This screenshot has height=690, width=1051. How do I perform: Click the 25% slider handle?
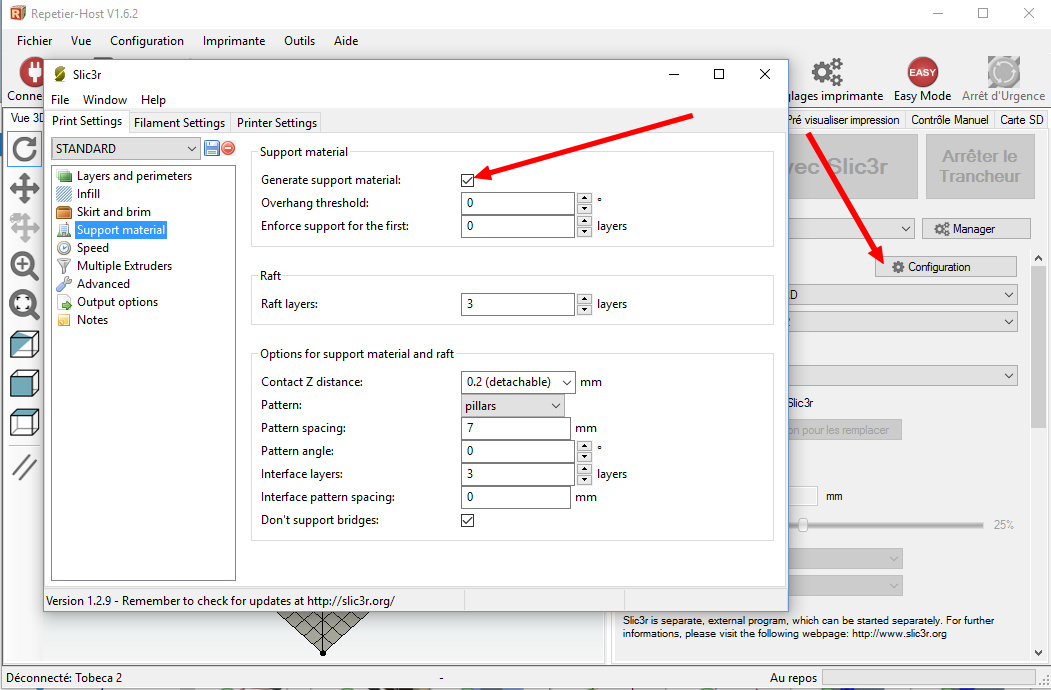point(802,525)
